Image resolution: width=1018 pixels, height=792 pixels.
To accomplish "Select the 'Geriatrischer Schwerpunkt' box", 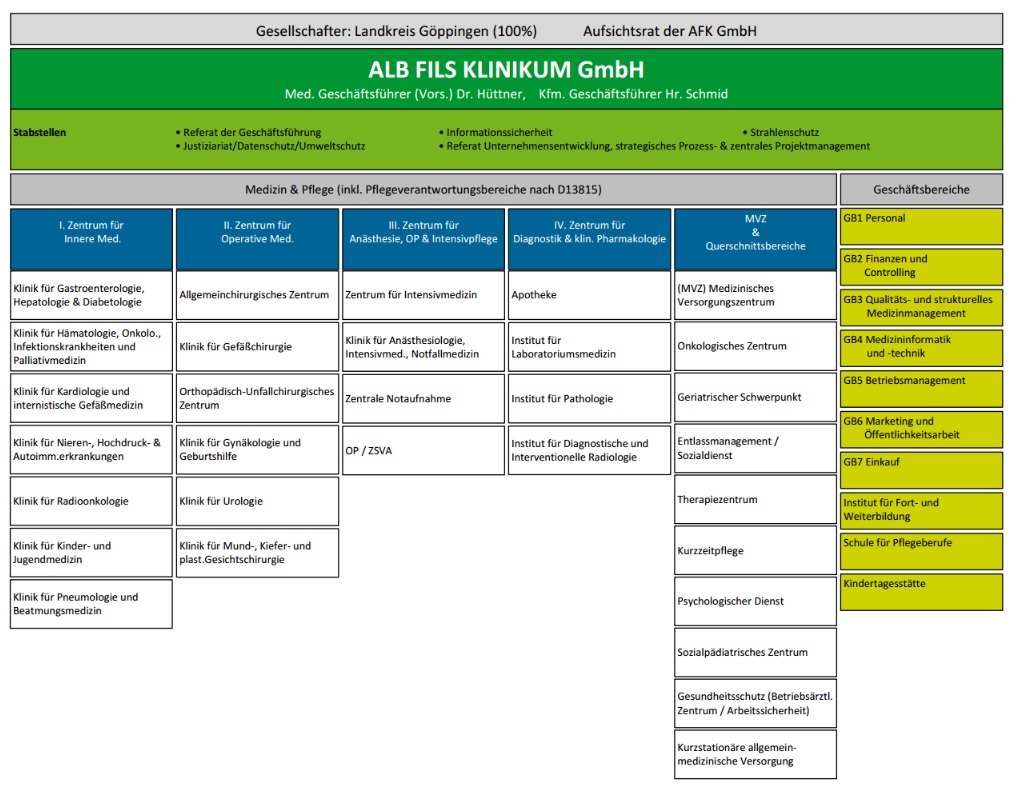I will point(756,397).
